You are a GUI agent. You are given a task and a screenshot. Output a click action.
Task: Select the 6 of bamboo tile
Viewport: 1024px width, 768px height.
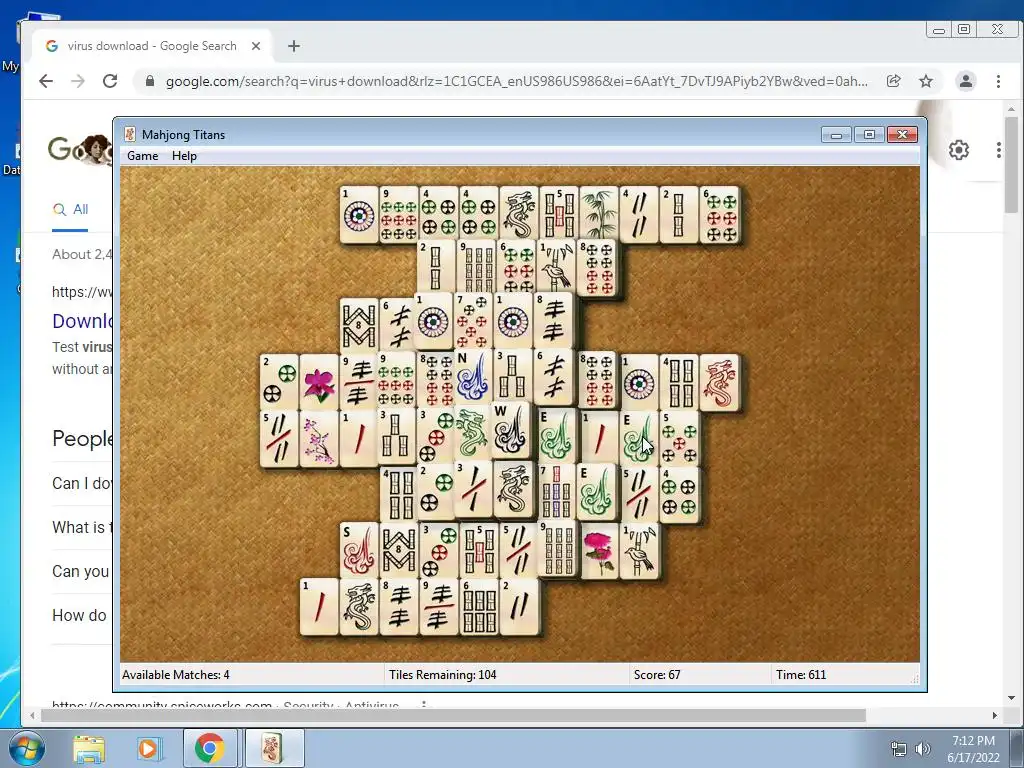[x=479, y=607]
